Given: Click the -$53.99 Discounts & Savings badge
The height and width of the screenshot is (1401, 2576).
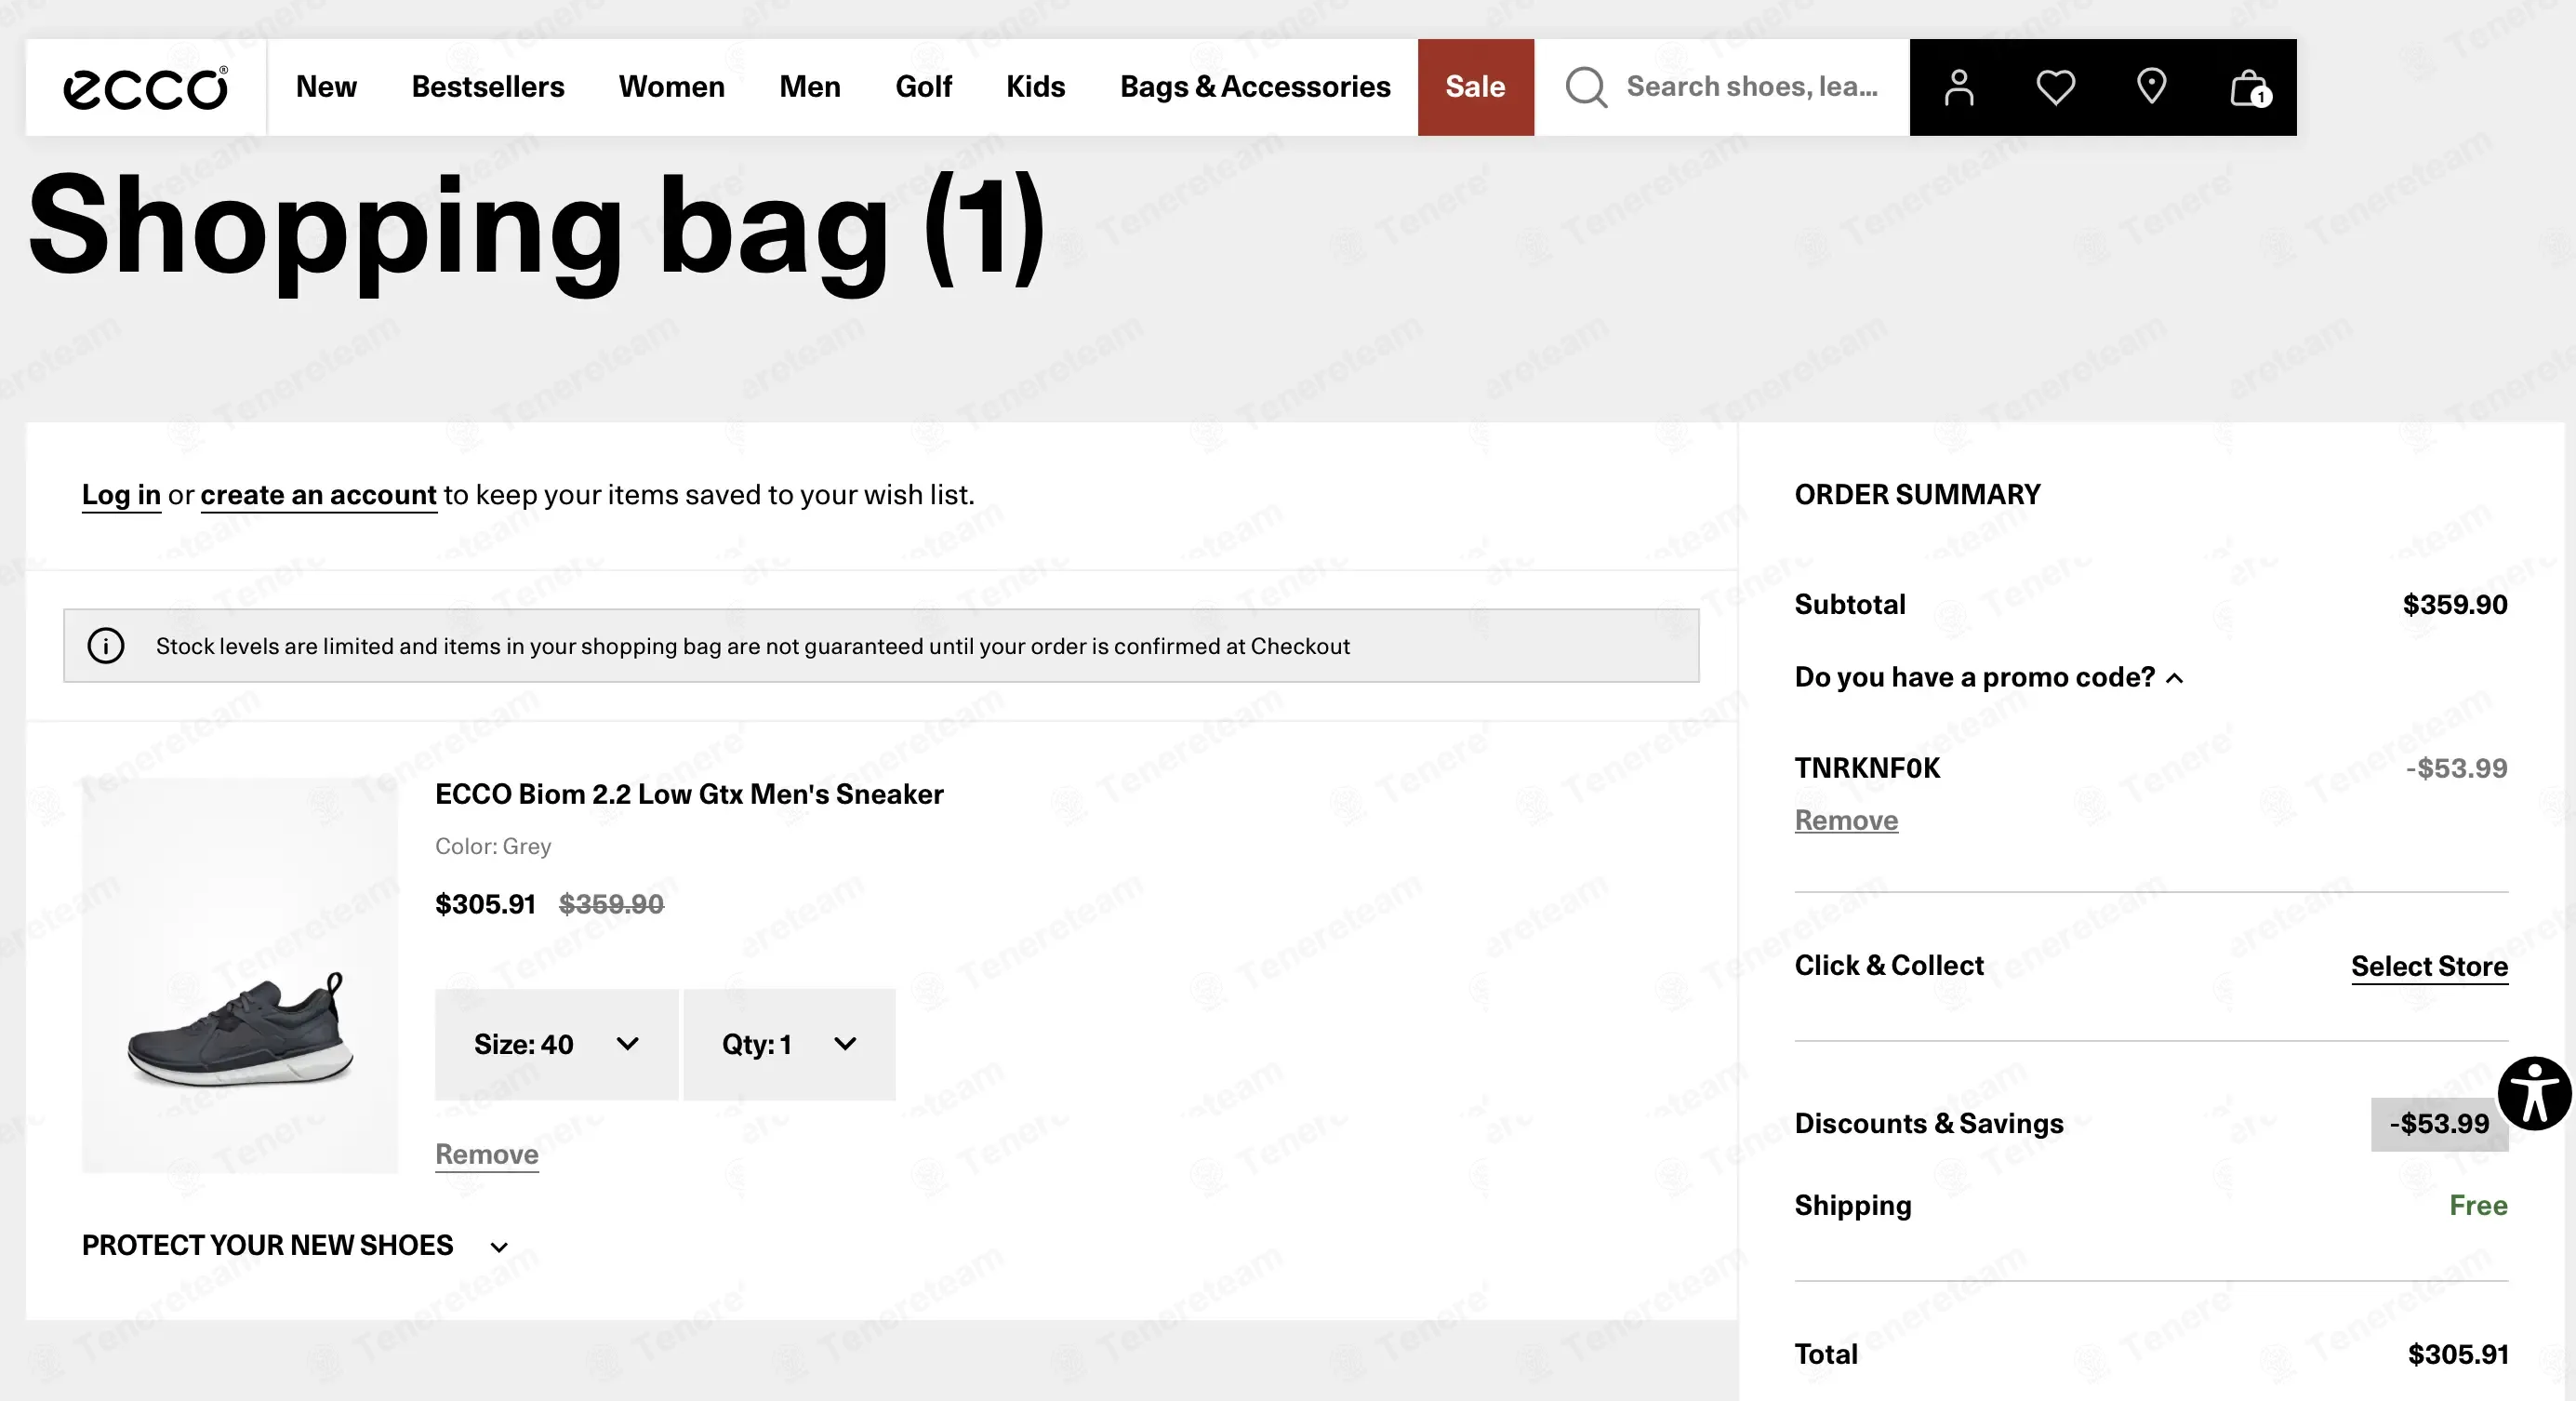Looking at the screenshot, I should click(2439, 1124).
